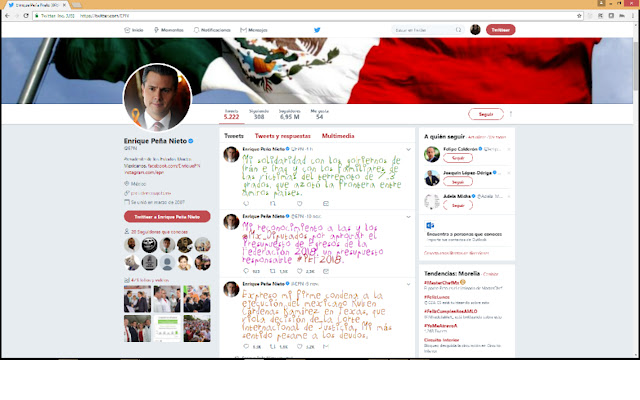
Task: Send the Irán e Irak tweet by direct message
Action: pyautogui.click(x=326, y=203)
